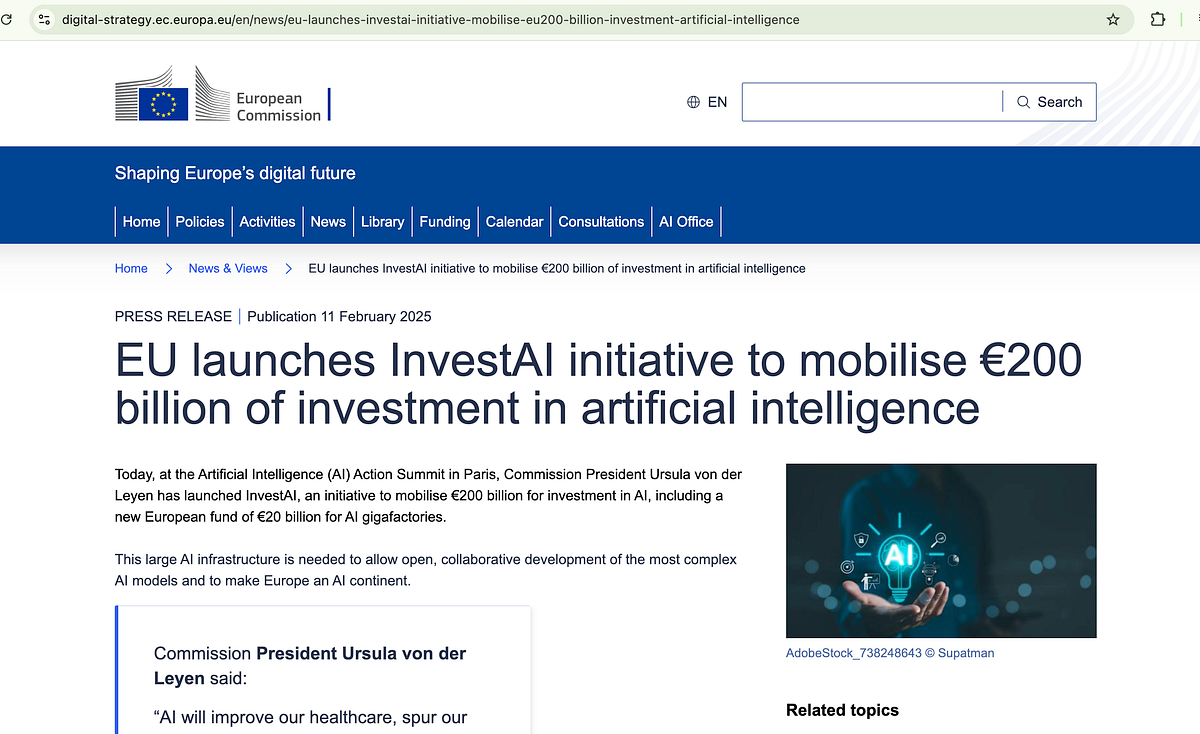The height and width of the screenshot is (734, 1200).
Task: Open the Calendar section
Action: (x=514, y=221)
